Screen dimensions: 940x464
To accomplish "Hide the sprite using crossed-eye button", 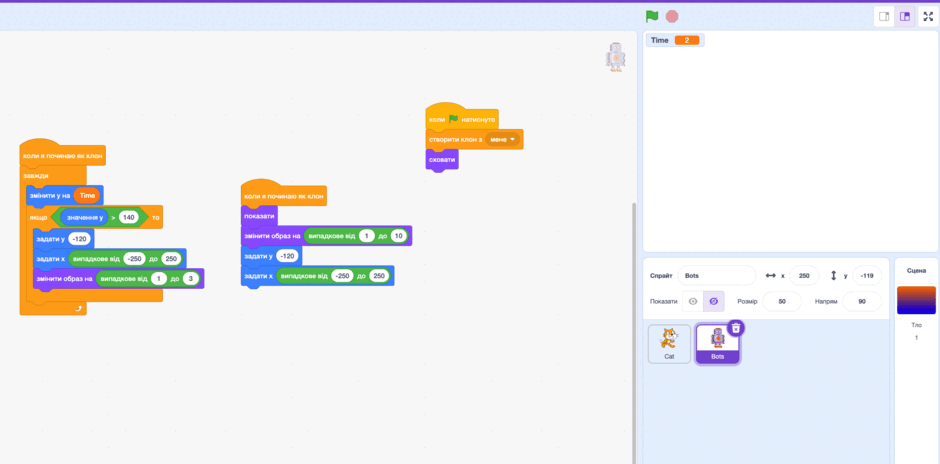I will (713, 302).
